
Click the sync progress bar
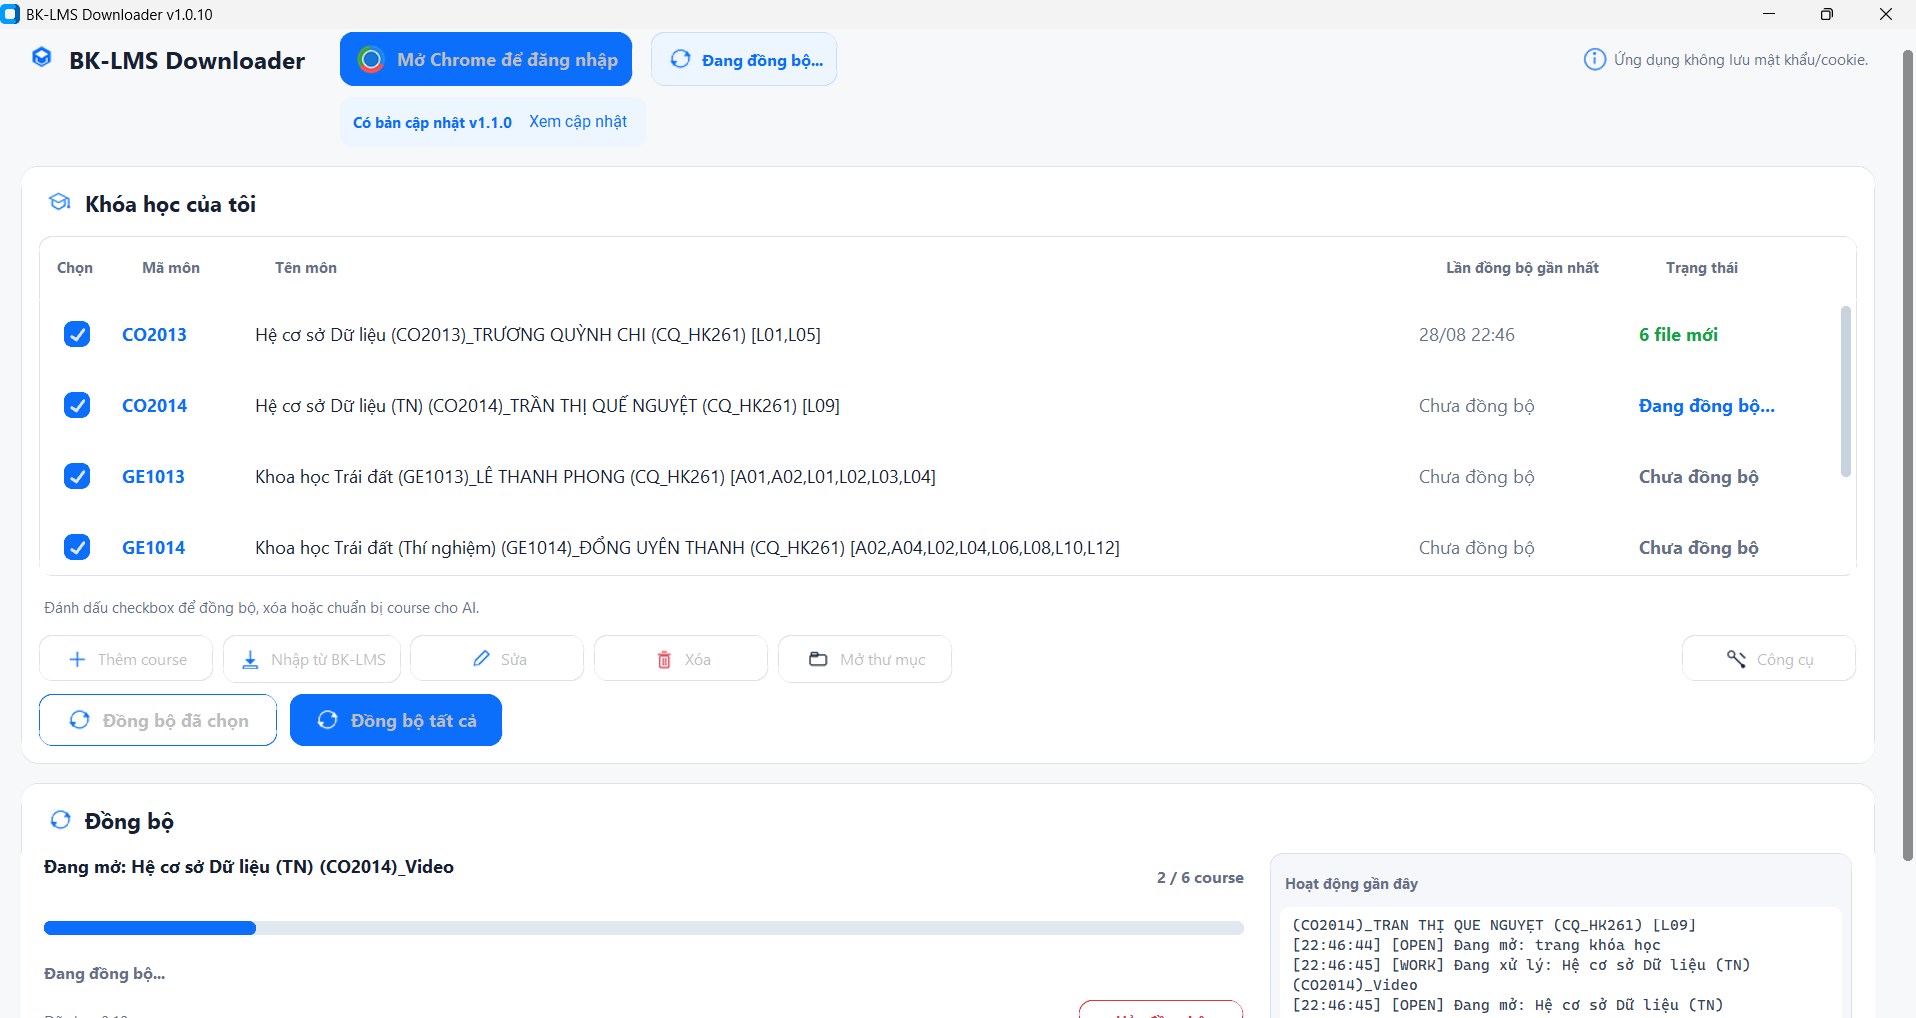644,928
